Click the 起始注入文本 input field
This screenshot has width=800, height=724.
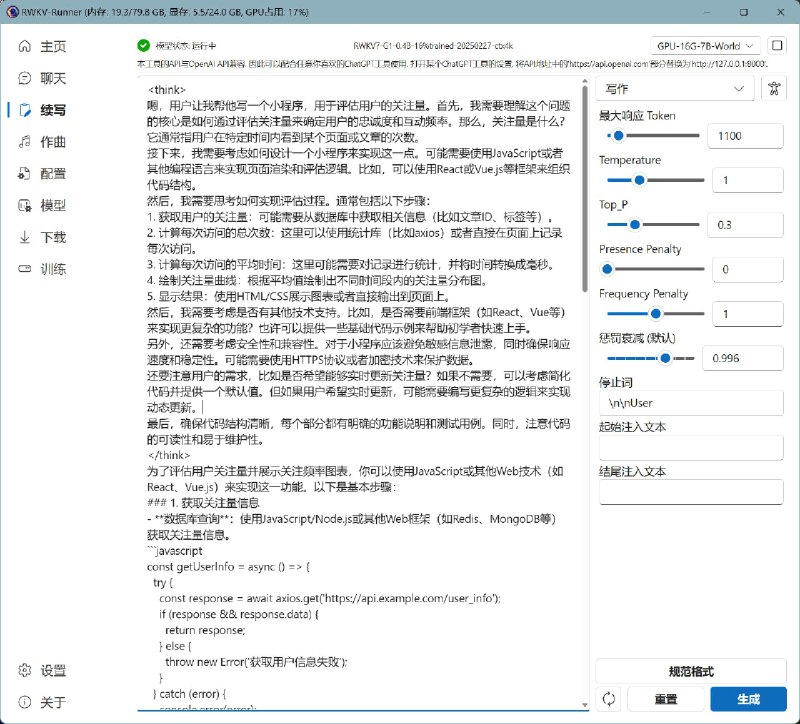(691, 447)
